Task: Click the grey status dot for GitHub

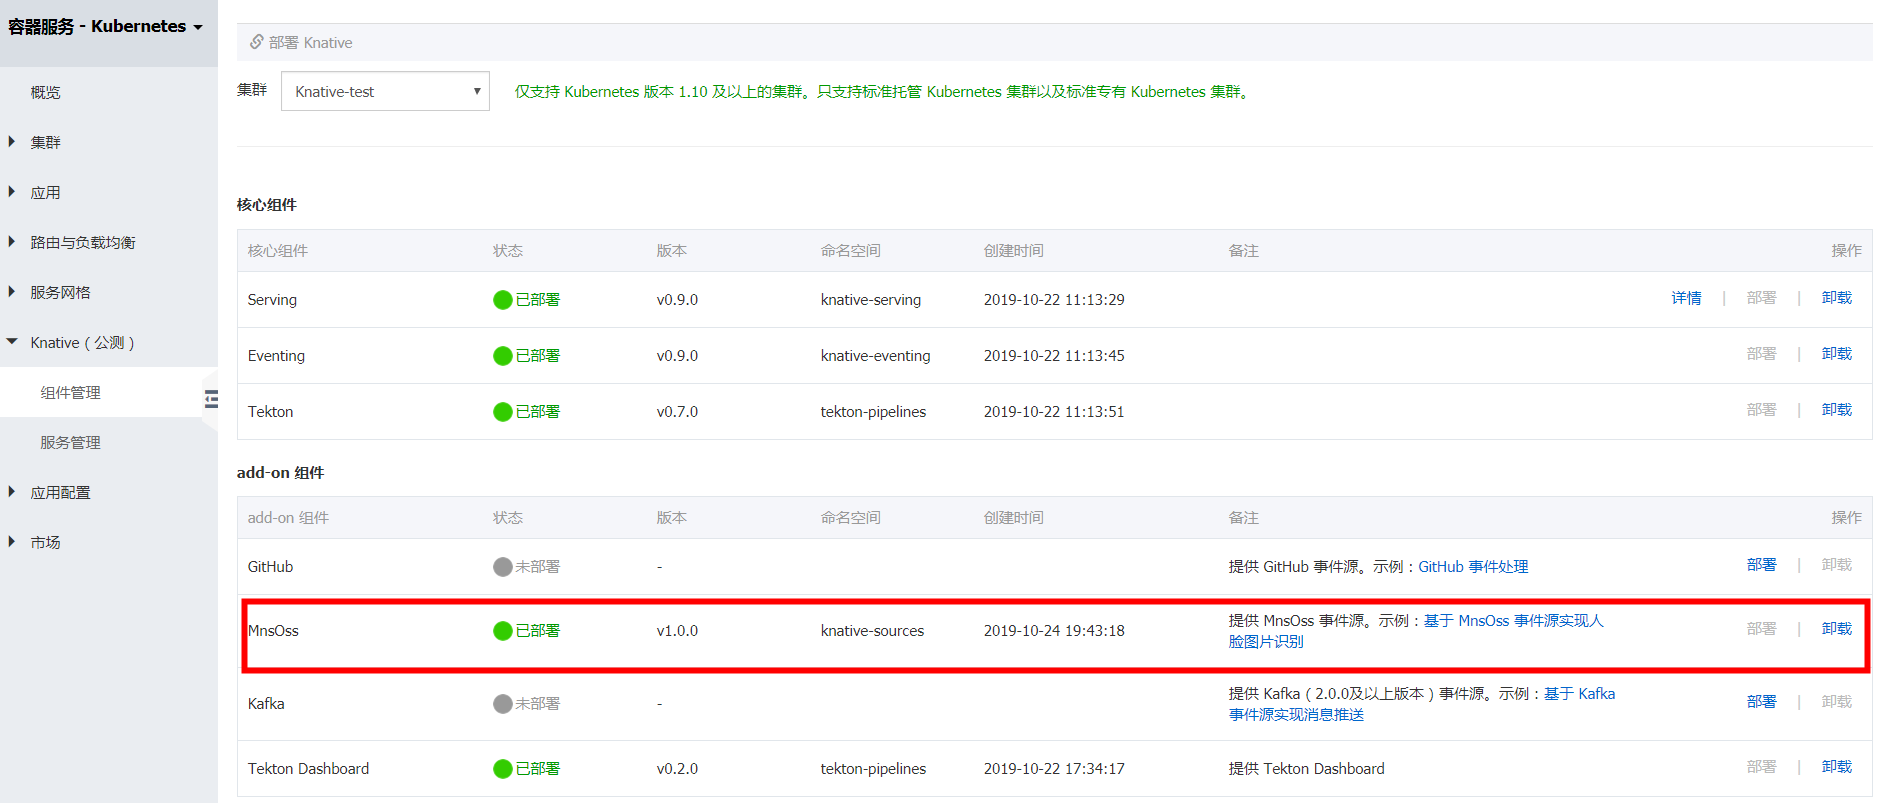Action: coord(503,567)
